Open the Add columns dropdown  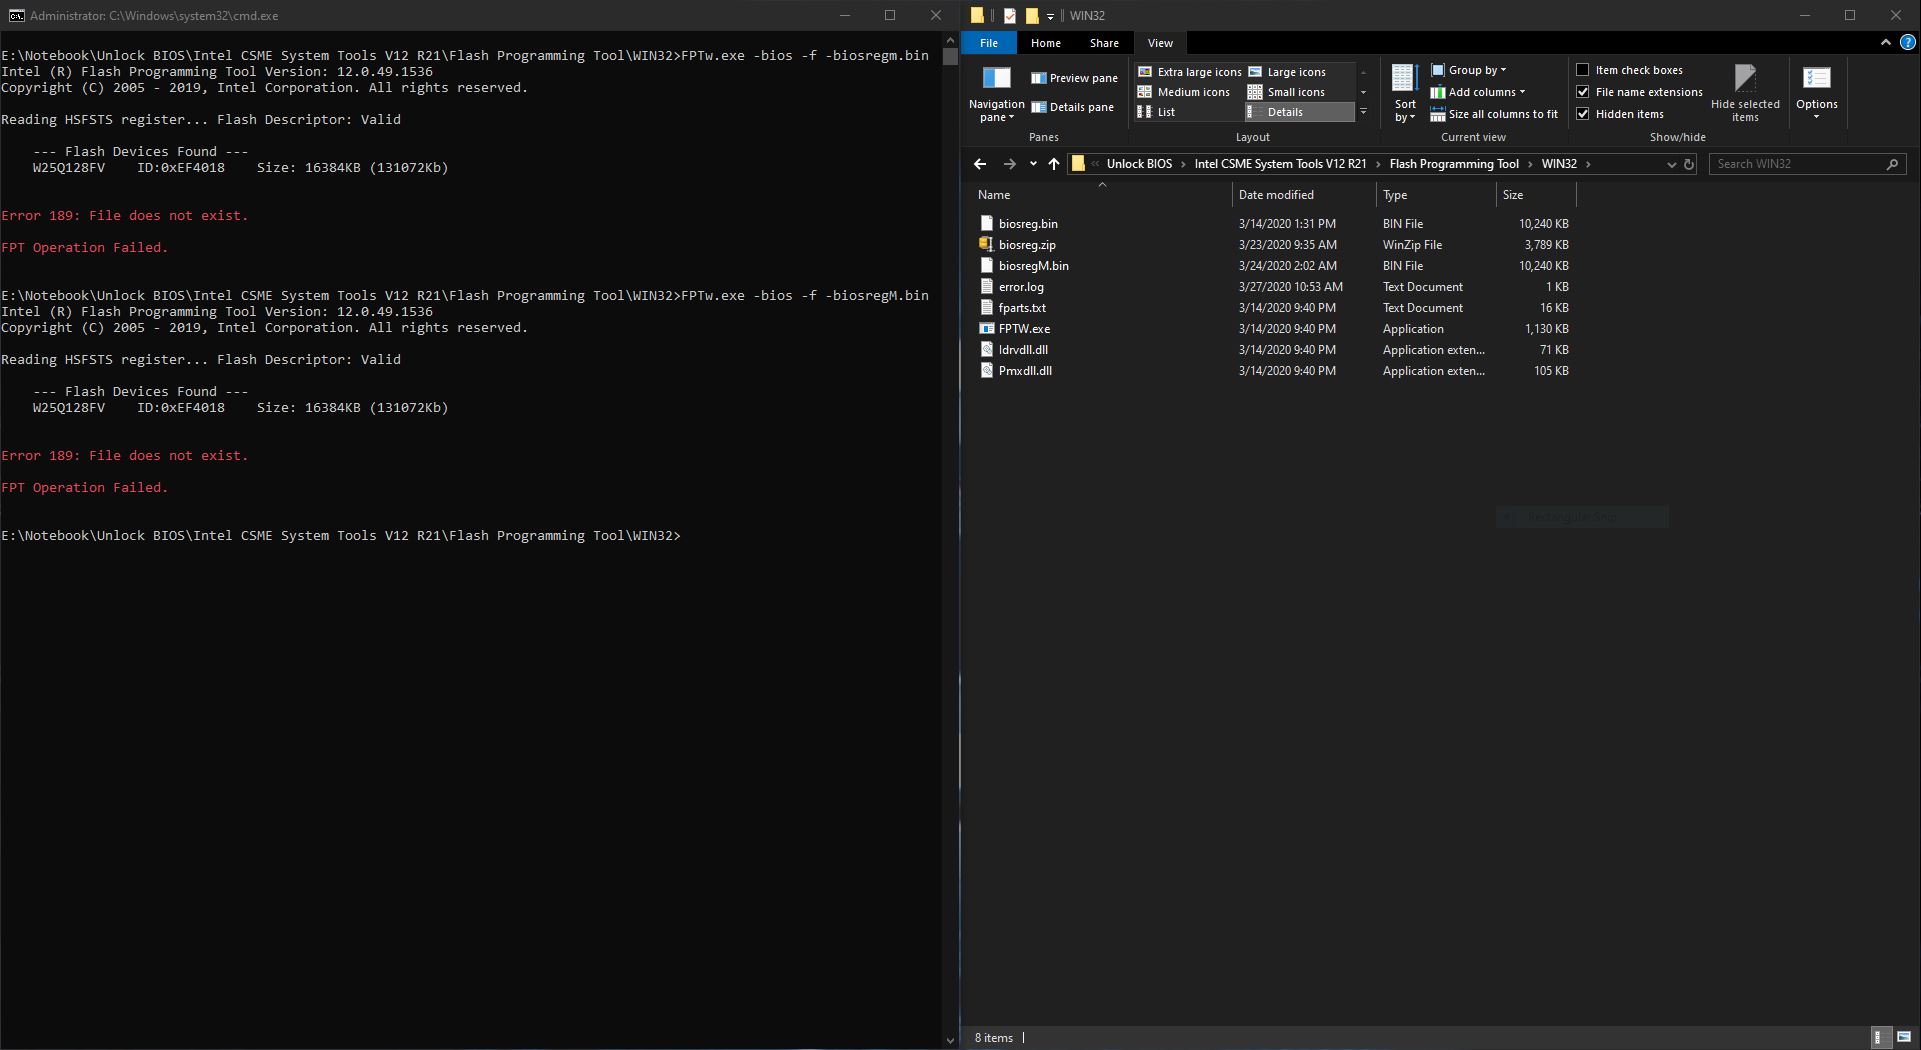(1478, 92)
